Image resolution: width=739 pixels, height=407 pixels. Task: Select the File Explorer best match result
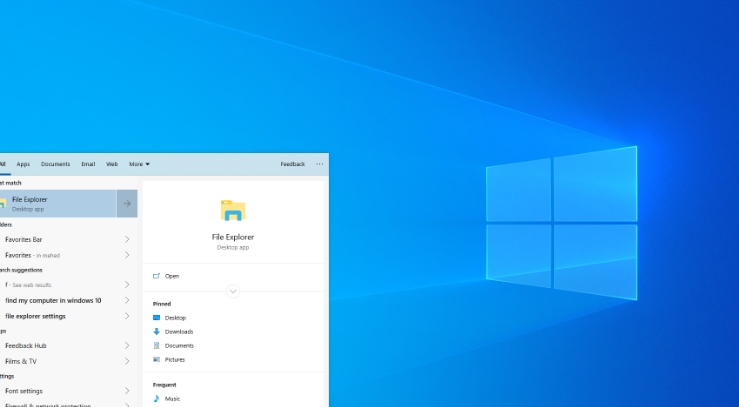pos(58,204)
